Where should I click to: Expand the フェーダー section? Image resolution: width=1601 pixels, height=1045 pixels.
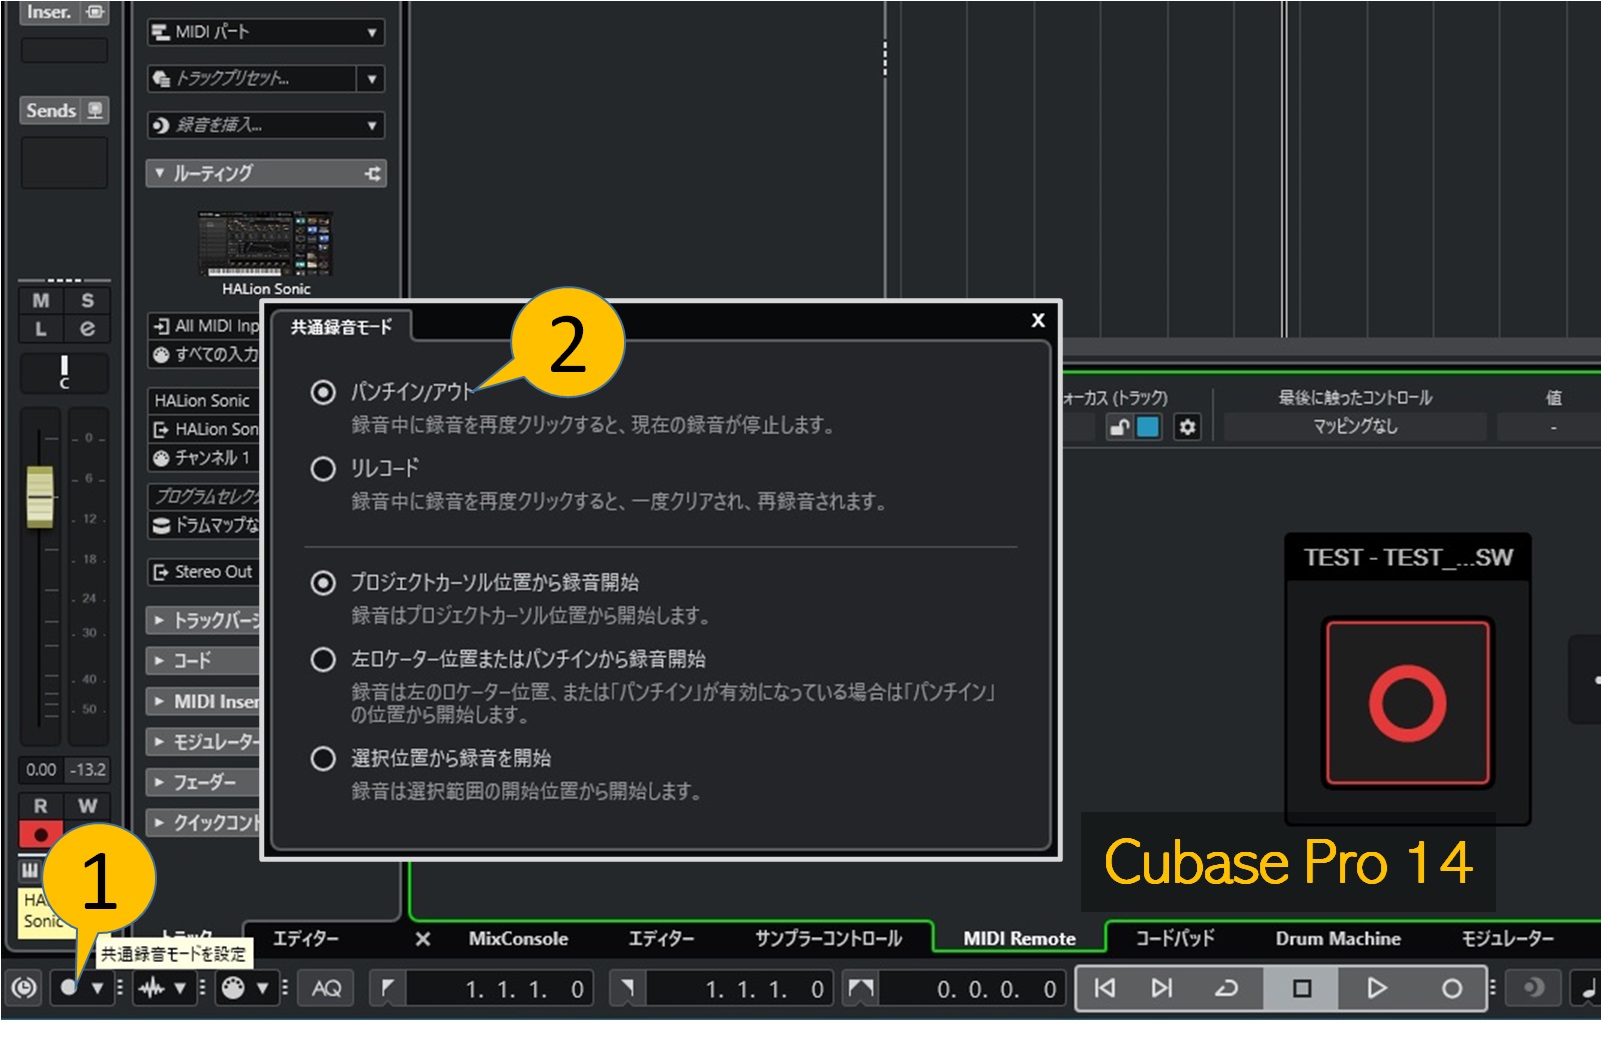(x=203, y=782)
